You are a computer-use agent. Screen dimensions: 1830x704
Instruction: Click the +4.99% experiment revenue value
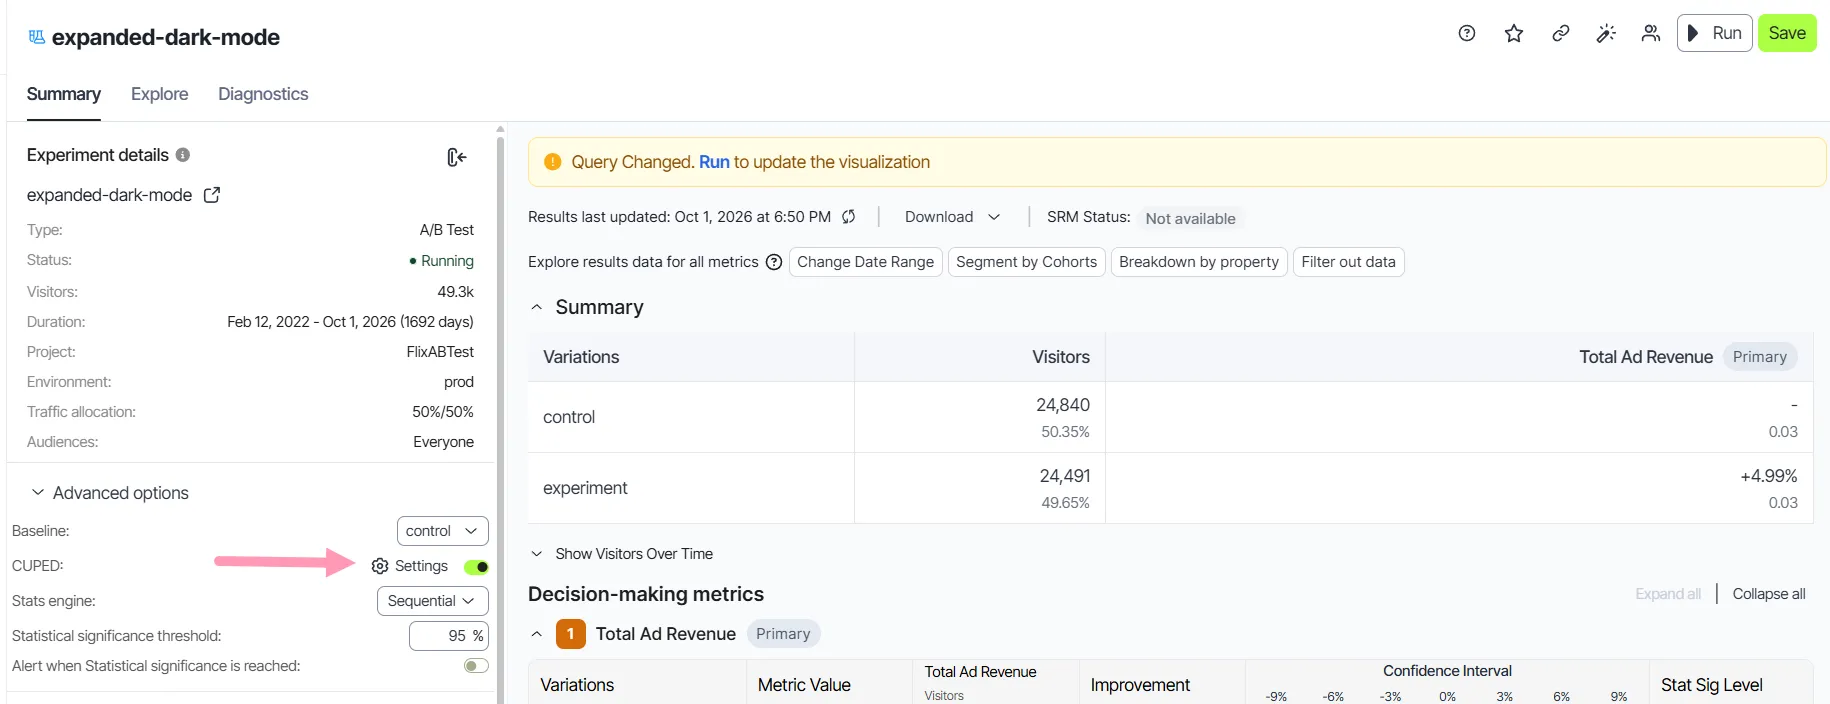[1768, 476]
